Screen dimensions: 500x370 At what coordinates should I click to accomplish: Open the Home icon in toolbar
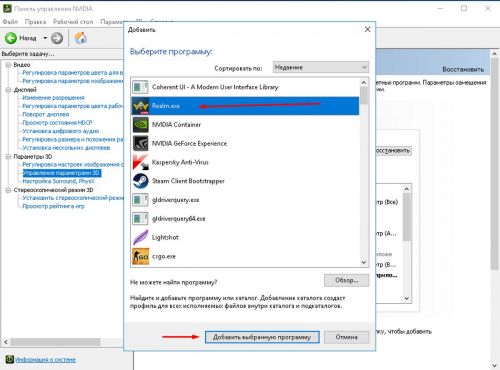pos(80,38)
